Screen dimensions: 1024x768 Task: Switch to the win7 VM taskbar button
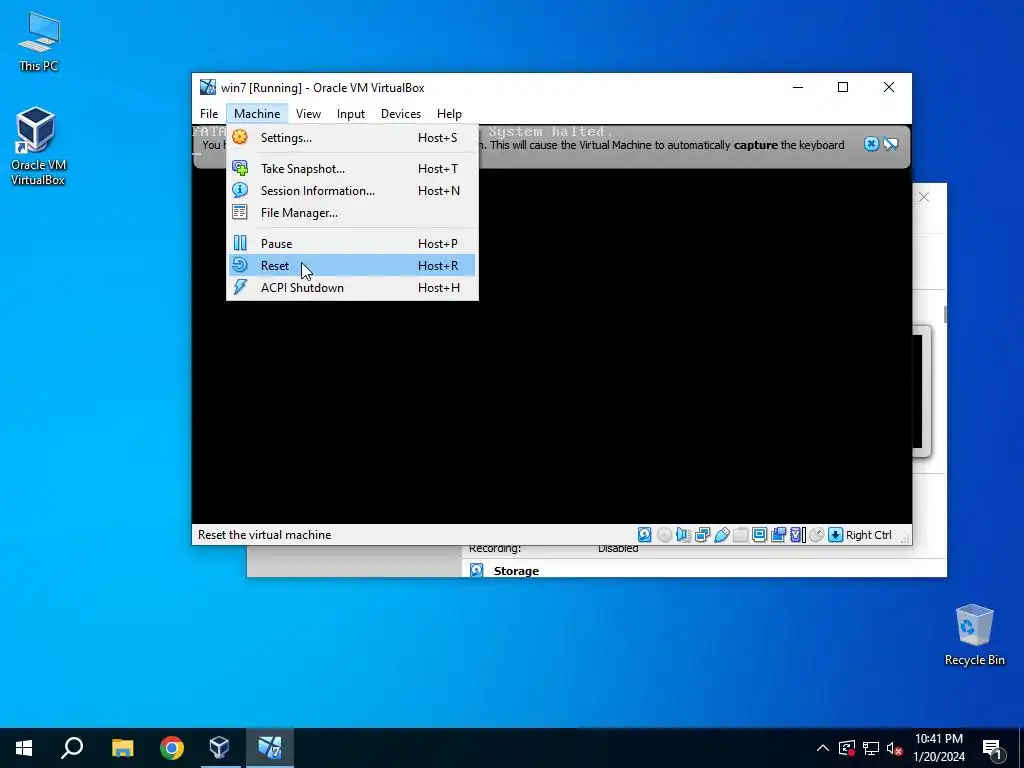click(269, 748)
